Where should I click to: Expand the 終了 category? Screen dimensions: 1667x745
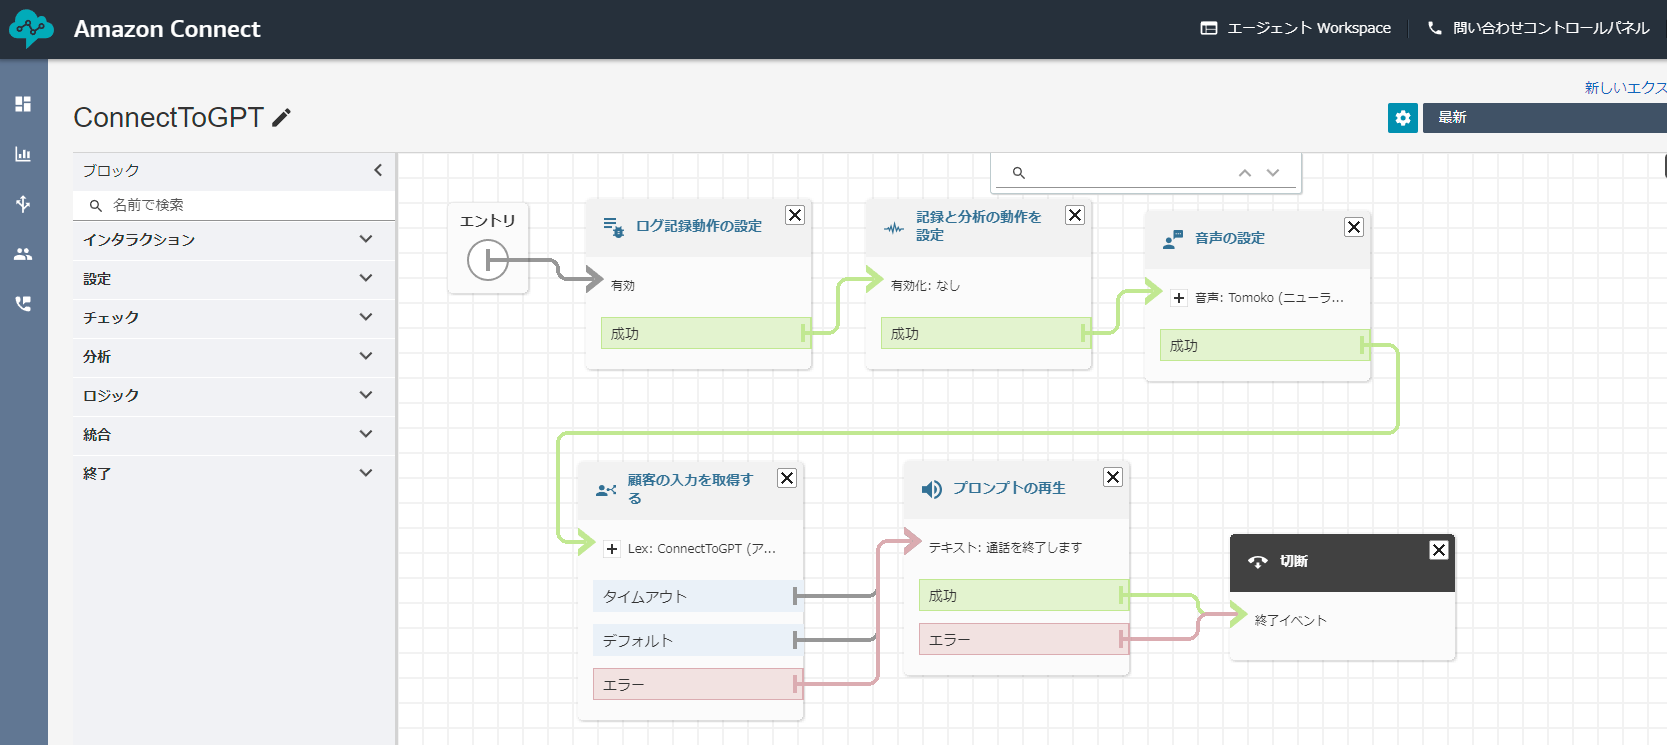pos(234,474)
